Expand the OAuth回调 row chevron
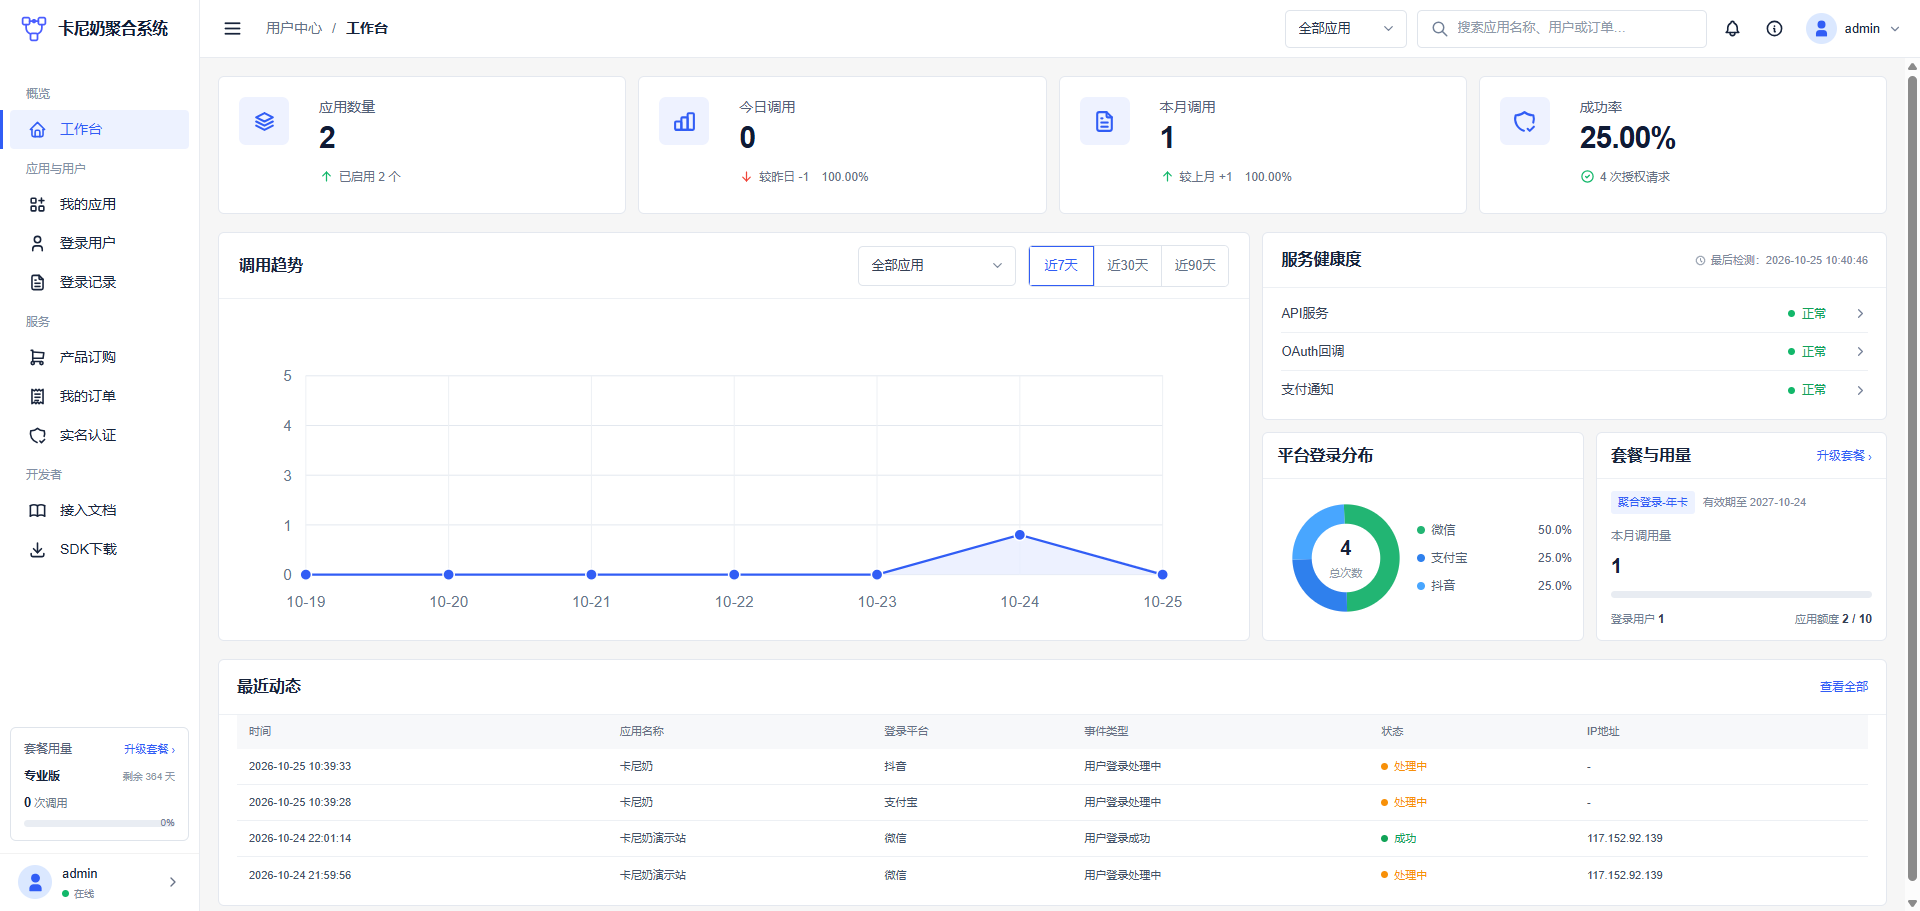This screenshot has width=1920, height=911. tap(1860, 351)
